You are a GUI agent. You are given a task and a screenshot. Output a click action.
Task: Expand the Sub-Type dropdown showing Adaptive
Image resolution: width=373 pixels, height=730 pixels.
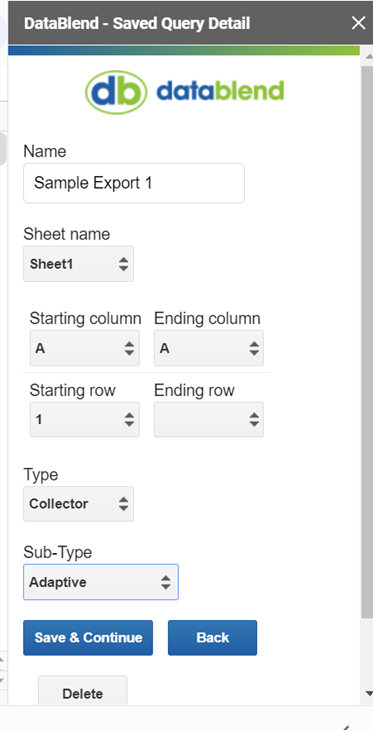[x=101, y=582]
